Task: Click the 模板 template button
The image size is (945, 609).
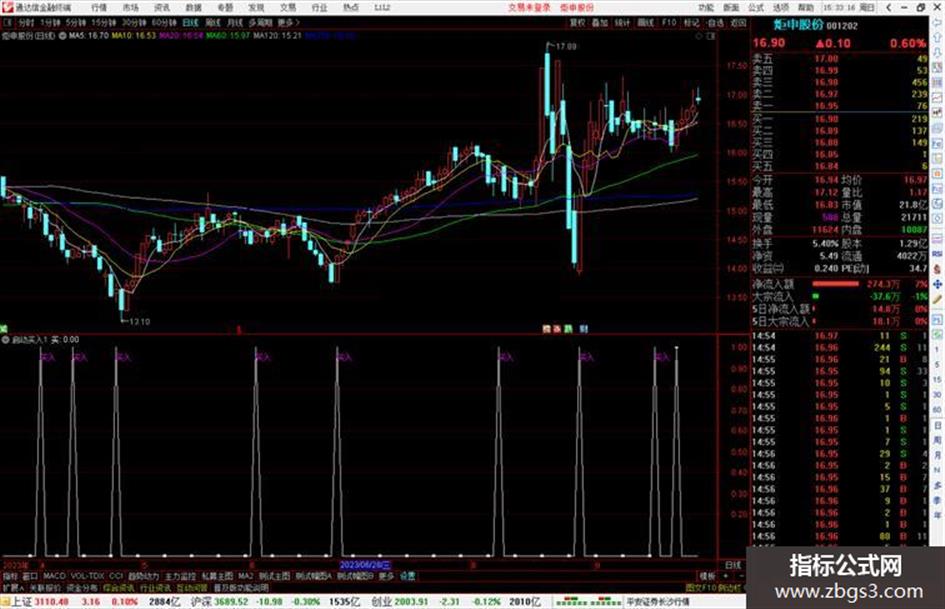Action: (707, 576)
